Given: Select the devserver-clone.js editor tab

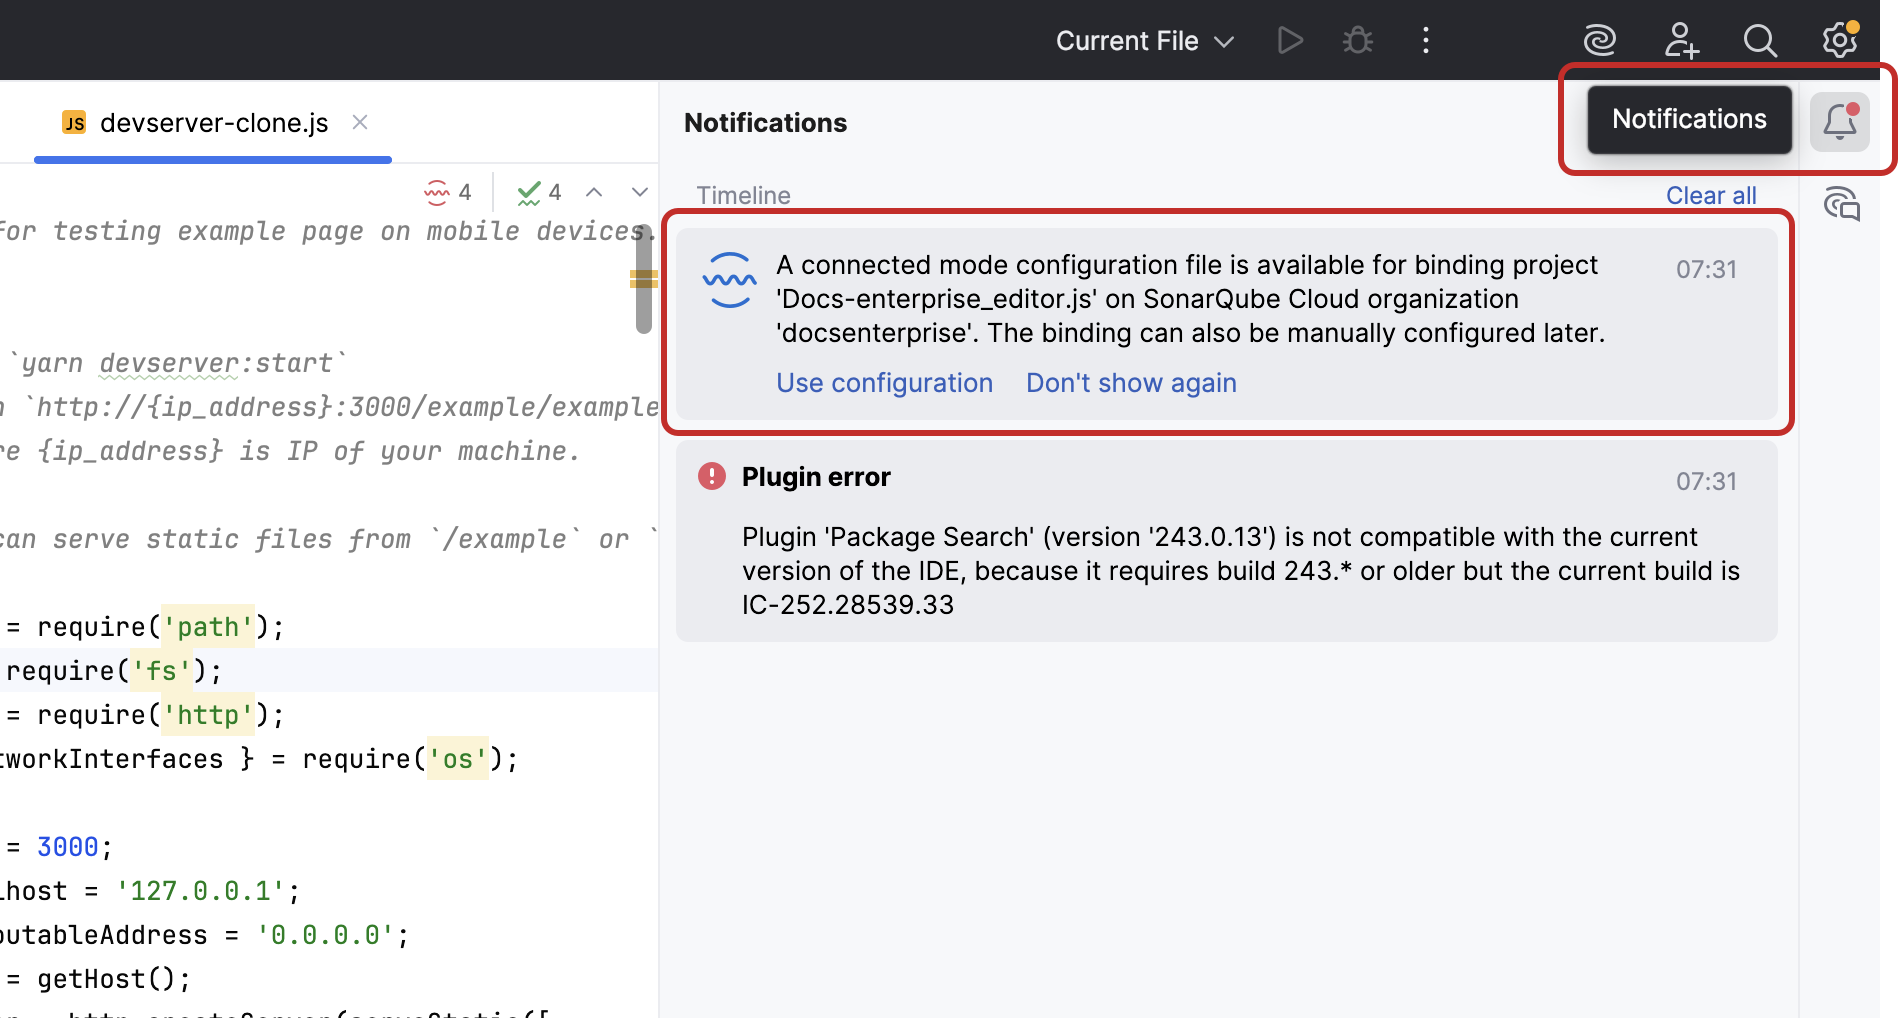Looking at the screenshot, I should (x=213, y=122).
